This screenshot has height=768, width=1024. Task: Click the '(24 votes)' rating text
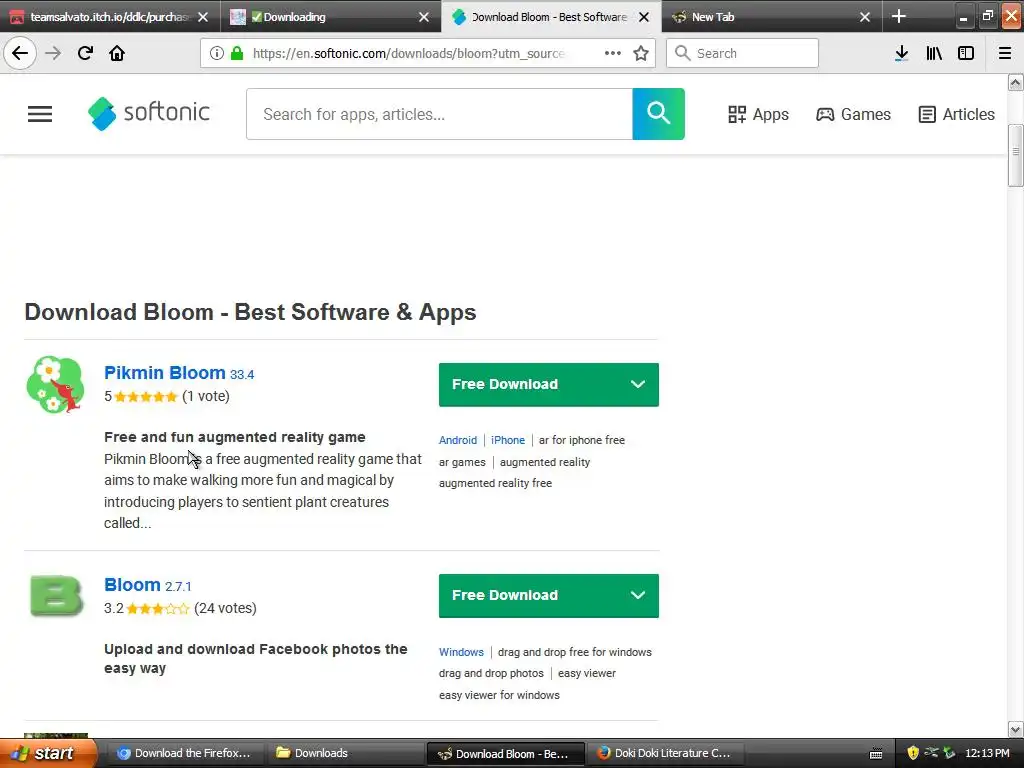(225, 608)
